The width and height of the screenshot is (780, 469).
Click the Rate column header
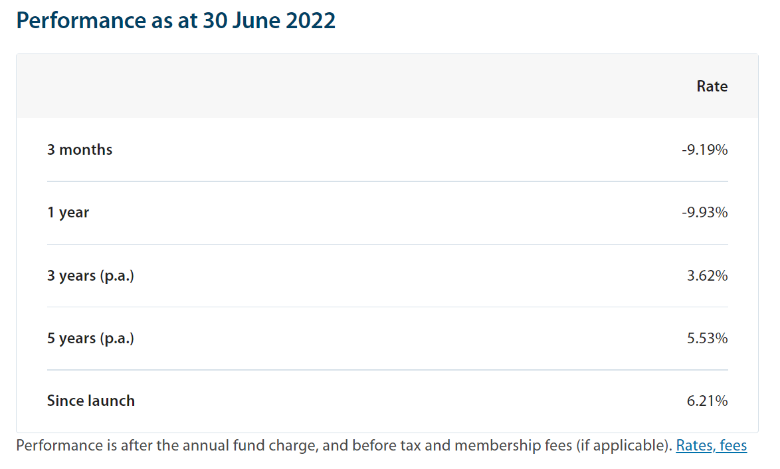pyautogui.click(x=712, y=86)
